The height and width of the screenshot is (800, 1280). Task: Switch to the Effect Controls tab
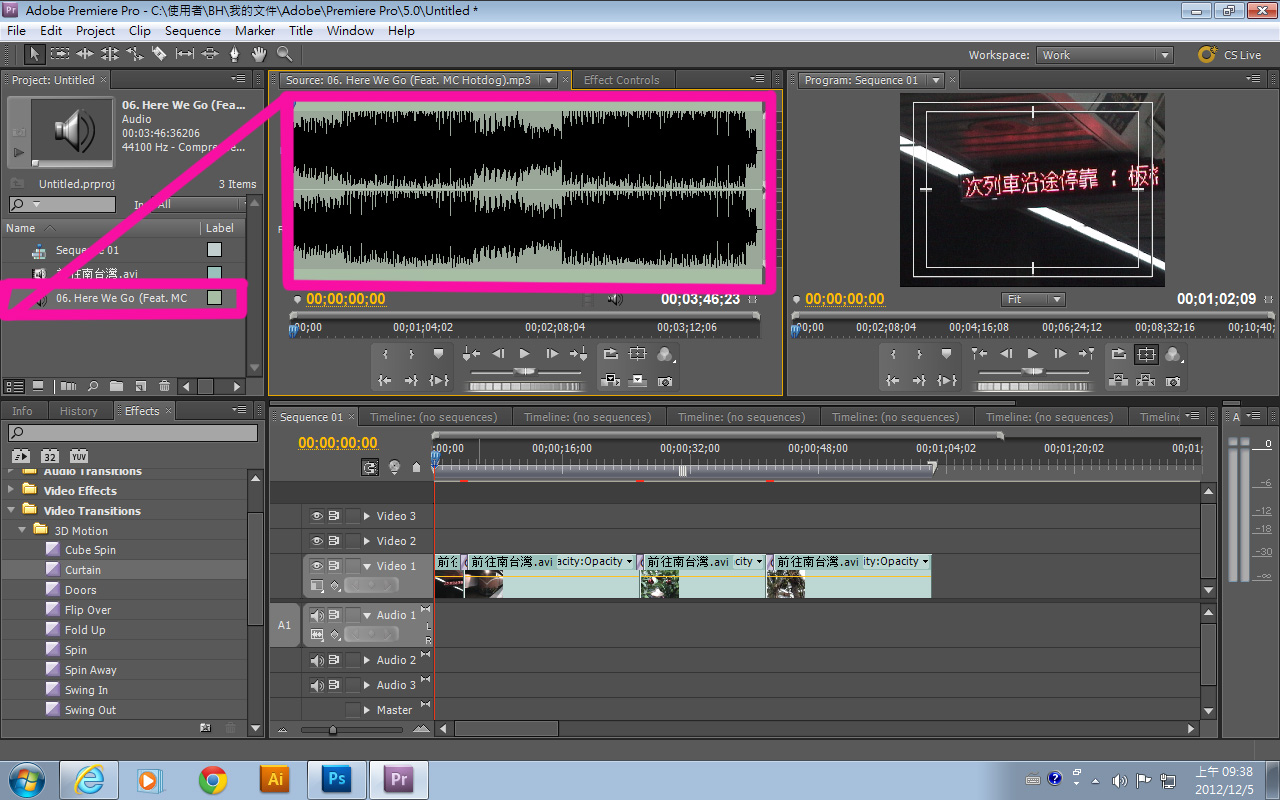(x=621, y=80)
